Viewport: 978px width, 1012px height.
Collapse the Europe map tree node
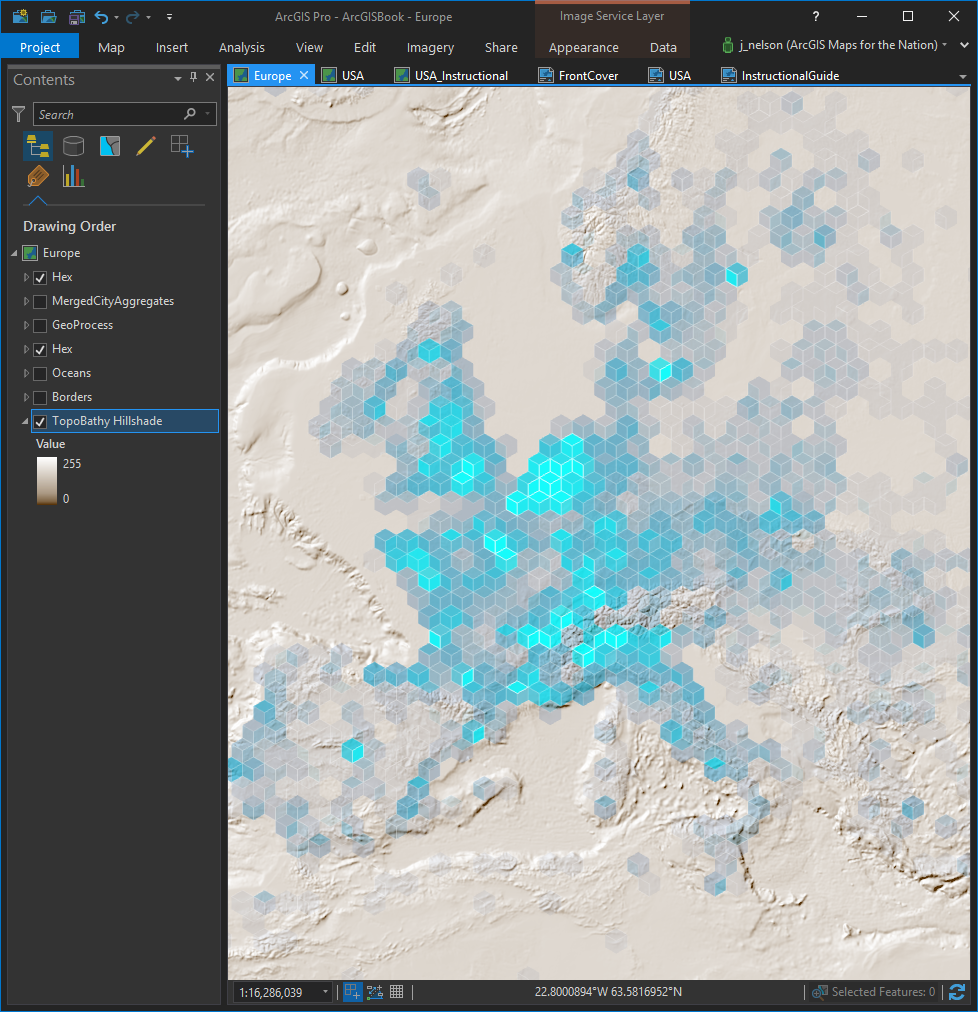pyautogui.click(x=14, y=254)
